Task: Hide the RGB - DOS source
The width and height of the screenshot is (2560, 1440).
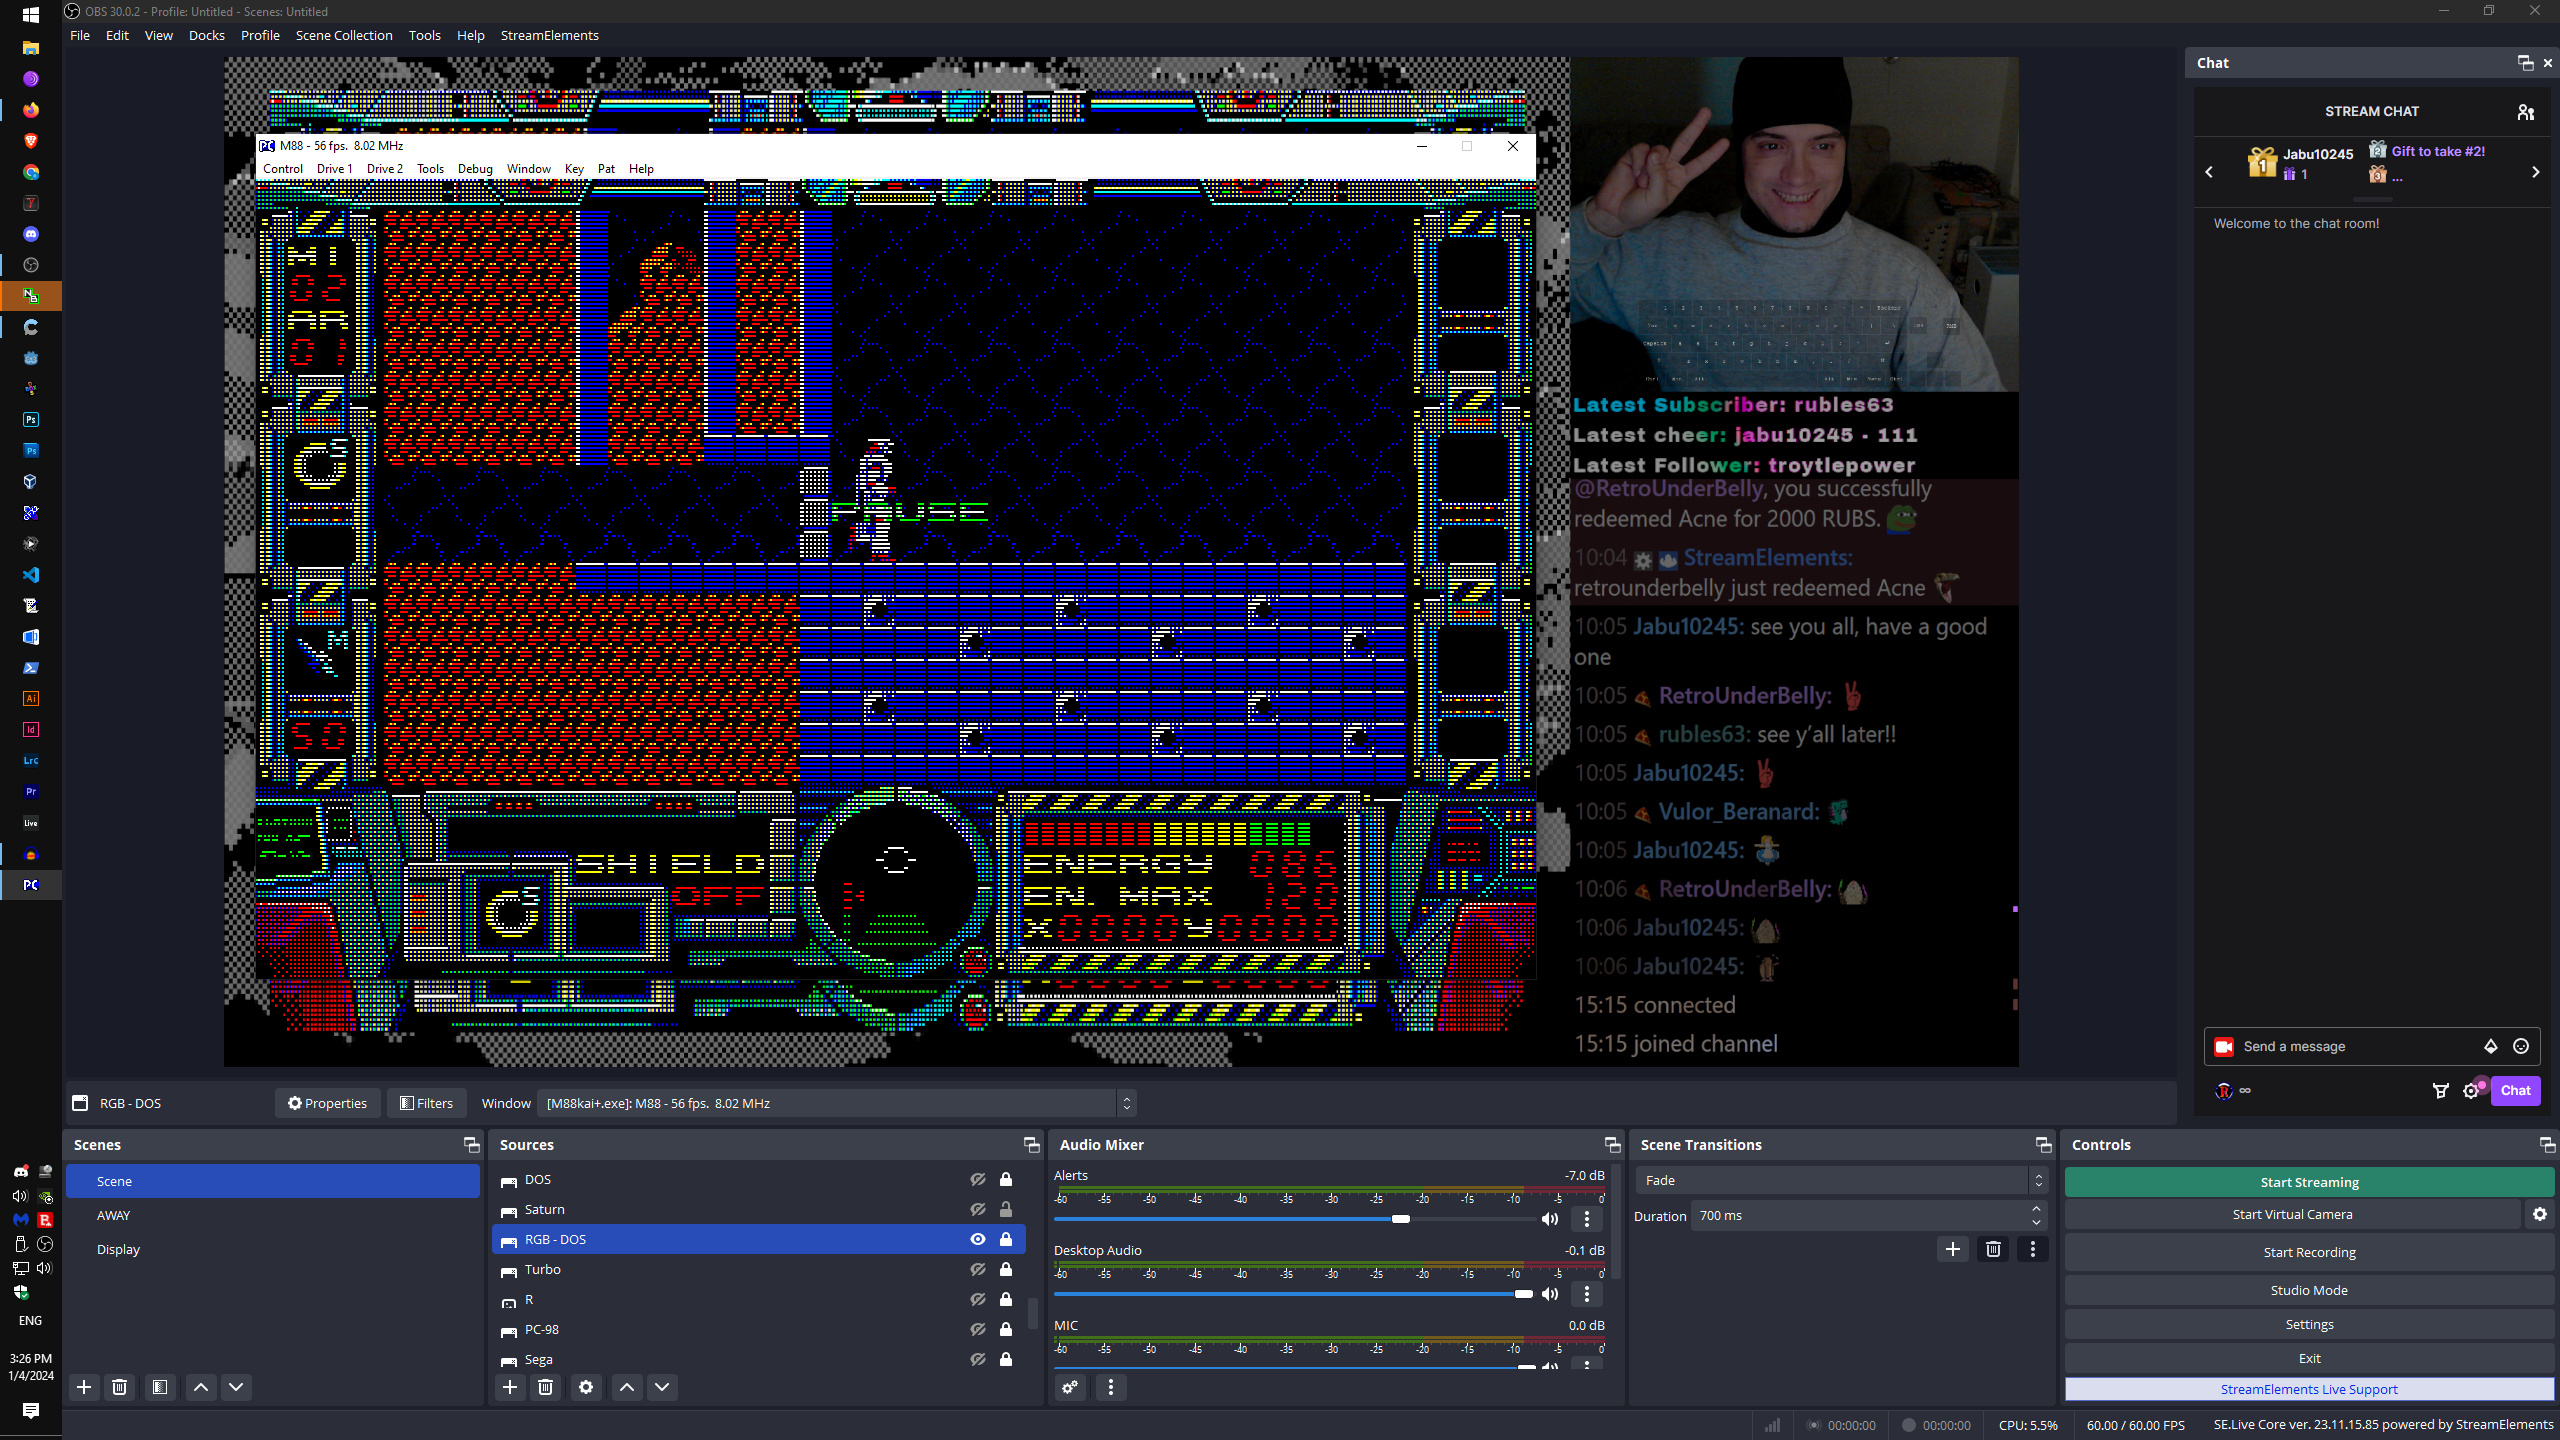Action: [x=978, y=1240]
